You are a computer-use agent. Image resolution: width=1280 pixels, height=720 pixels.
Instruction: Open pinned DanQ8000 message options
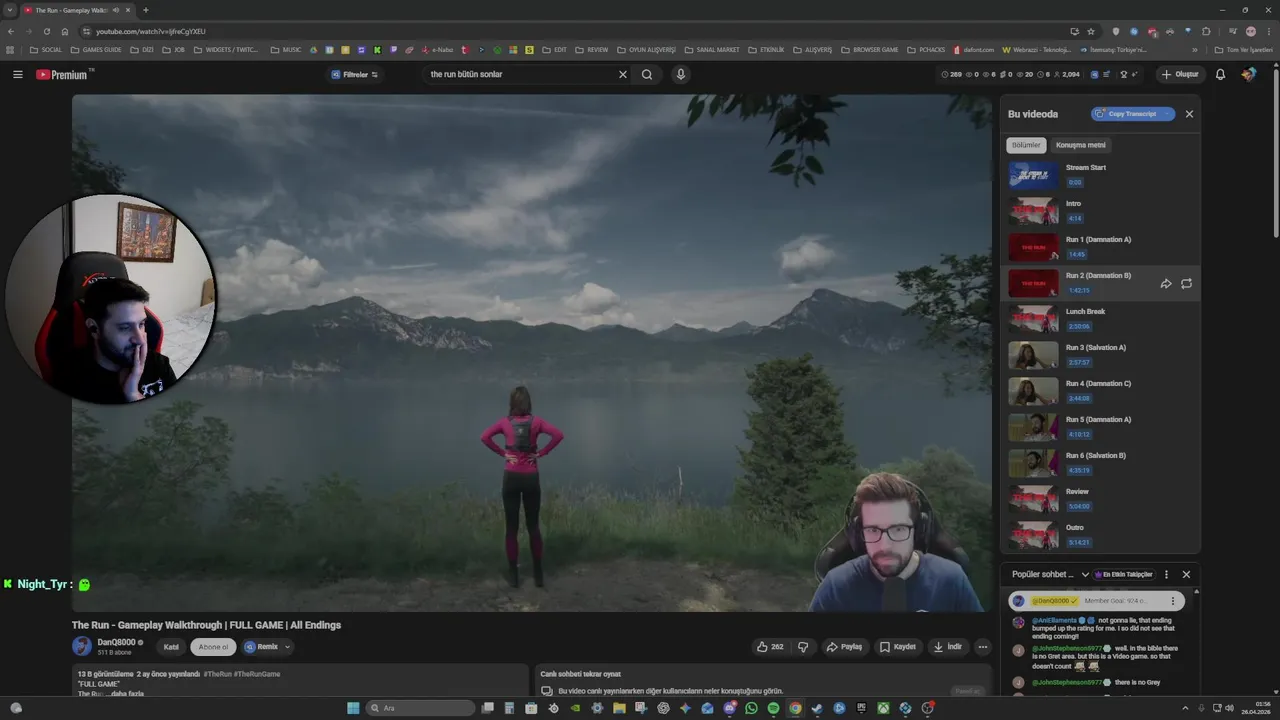pos(1173,601)
